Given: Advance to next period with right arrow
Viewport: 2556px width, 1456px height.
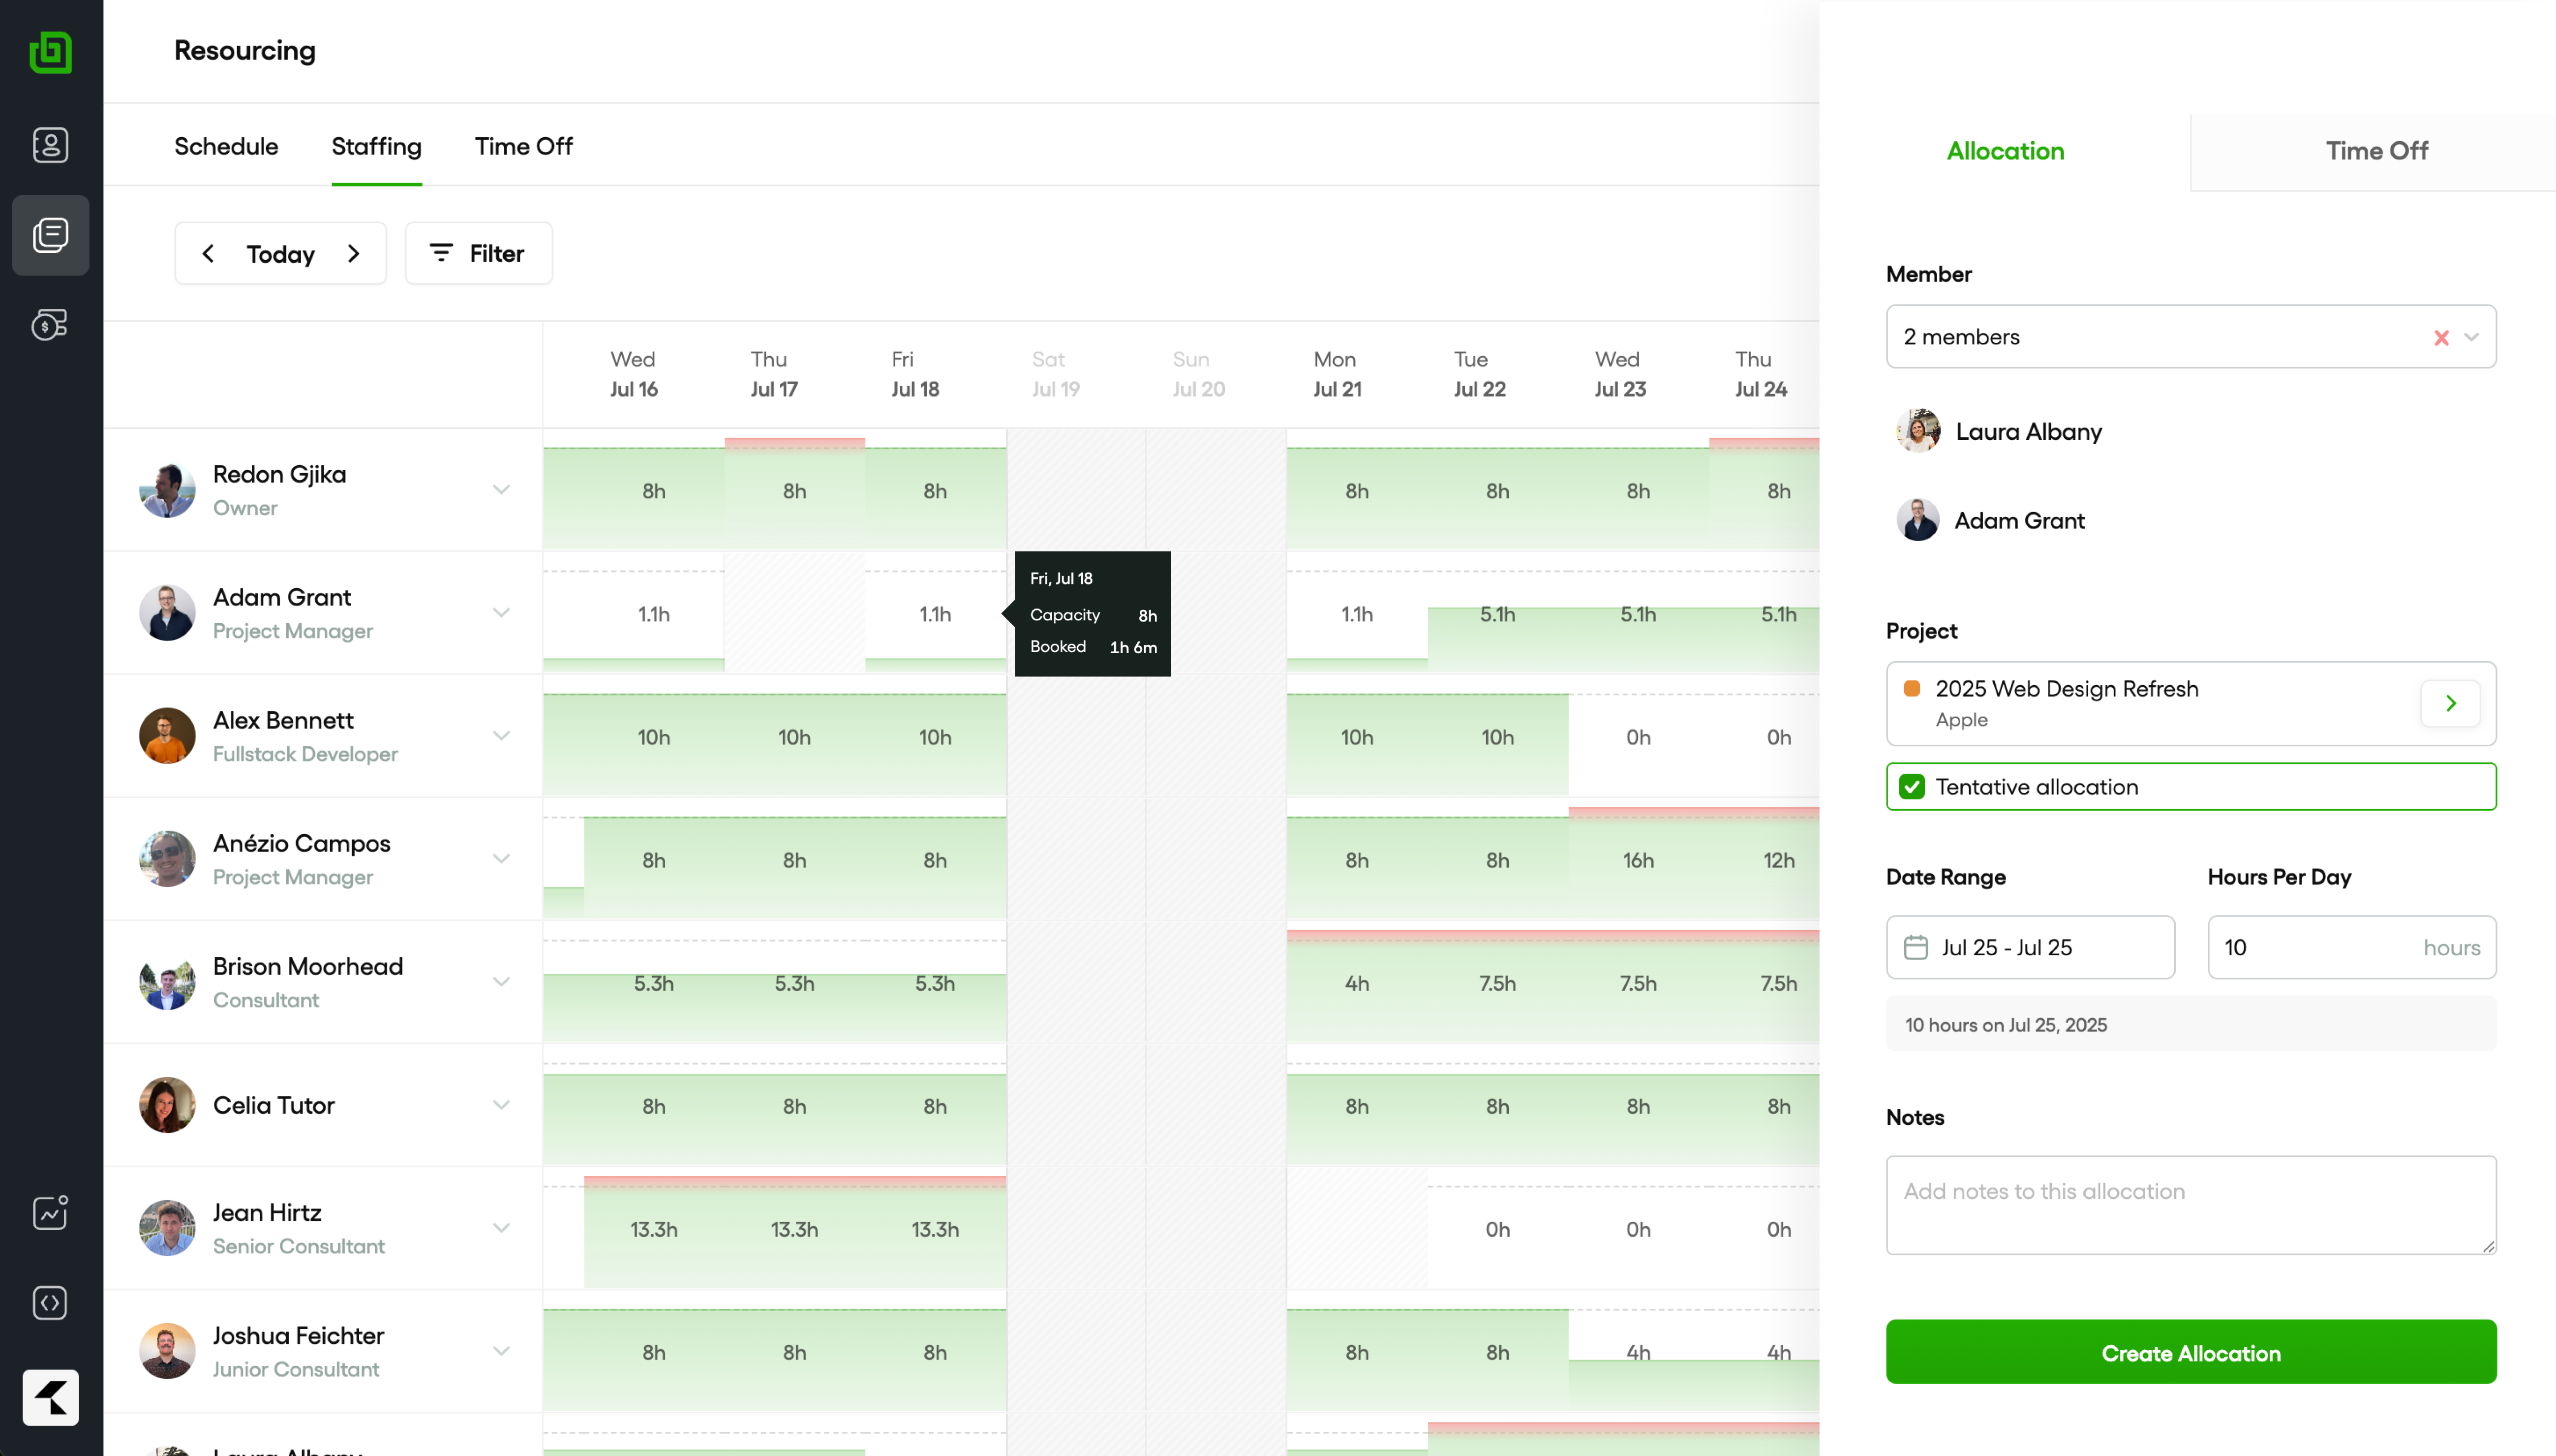Looking at the screenshot, I should click(x=354, y=254).
